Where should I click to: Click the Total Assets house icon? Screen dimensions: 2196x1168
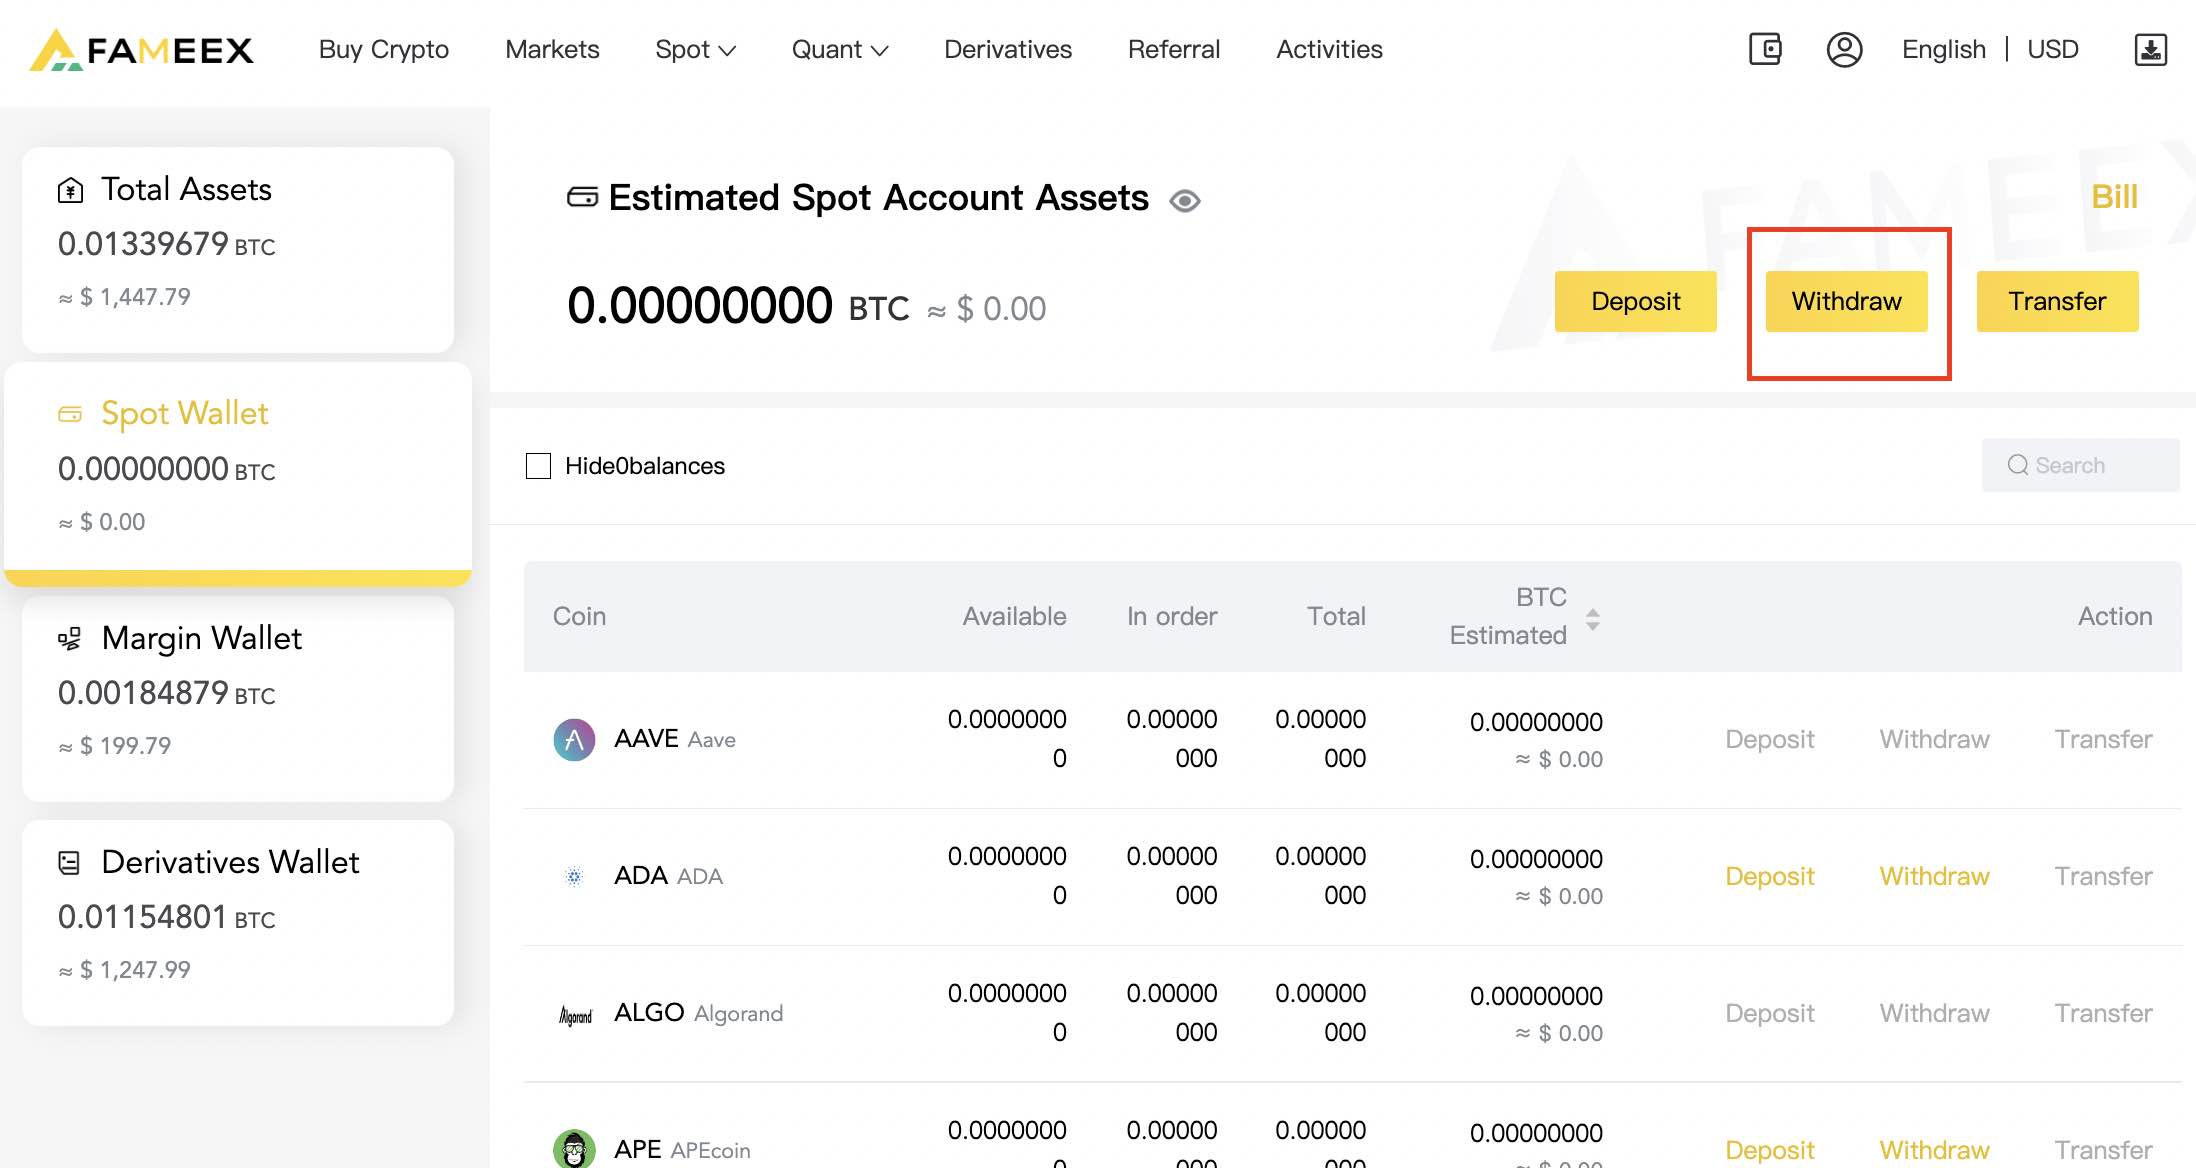coord(70,190)
